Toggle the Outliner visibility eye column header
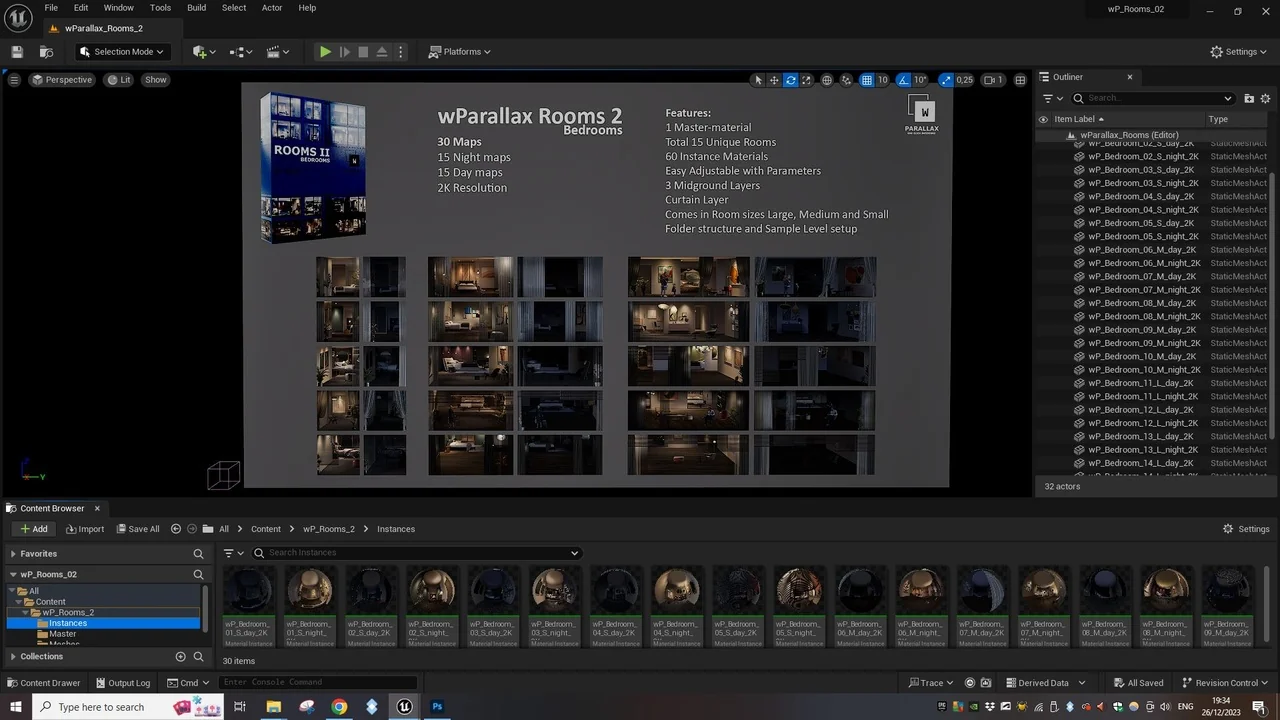 coord(1043,119)
